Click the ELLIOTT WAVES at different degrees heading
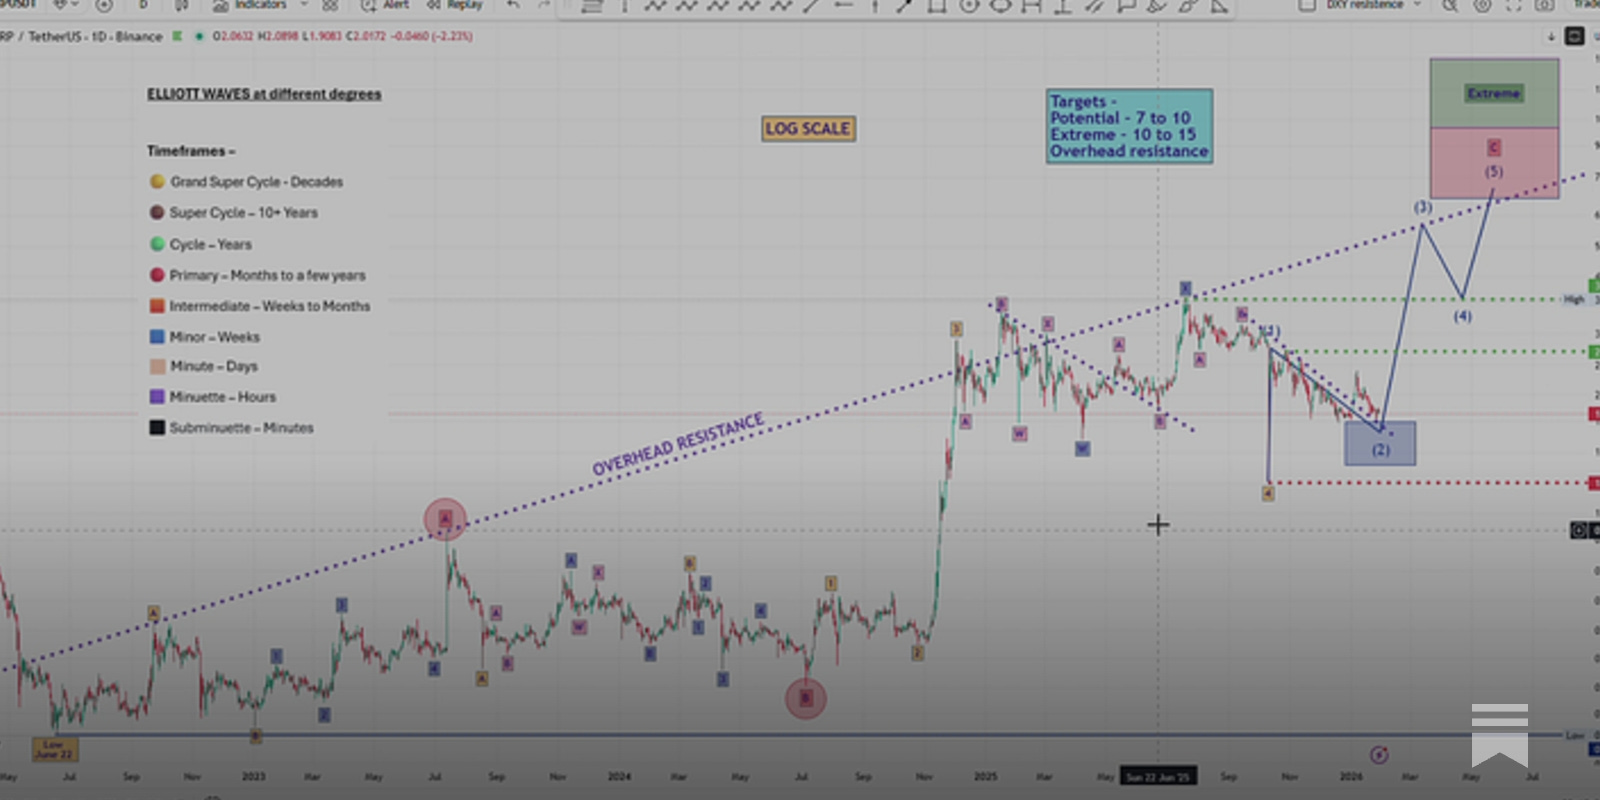This screenshot has width=1600, height=800. click(264, 94)
